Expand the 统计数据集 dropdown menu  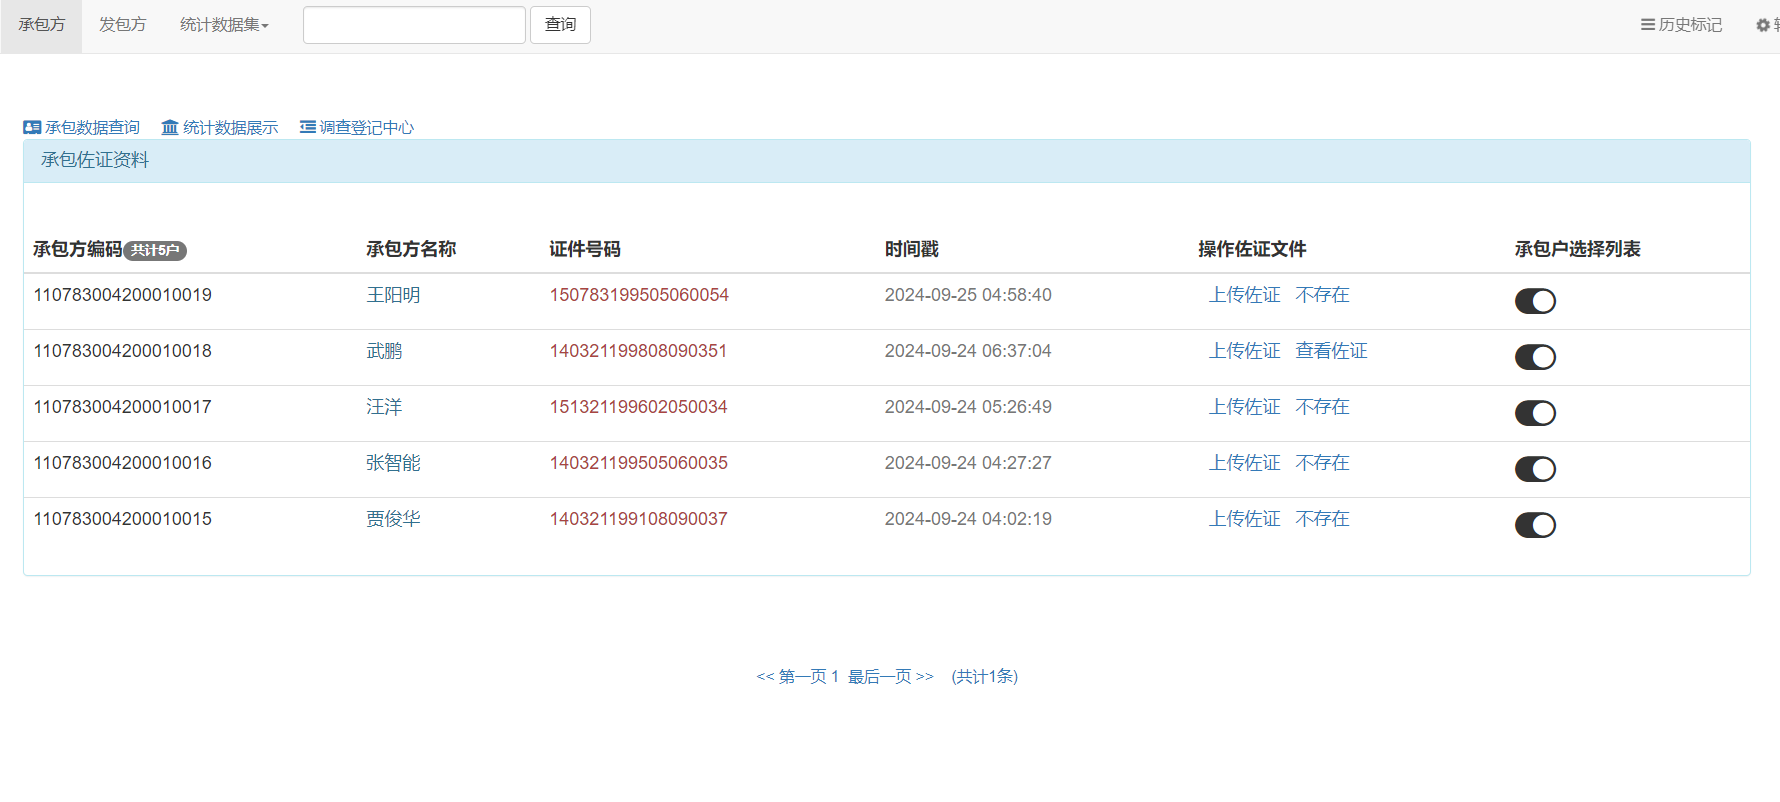(x=224, y=25)
